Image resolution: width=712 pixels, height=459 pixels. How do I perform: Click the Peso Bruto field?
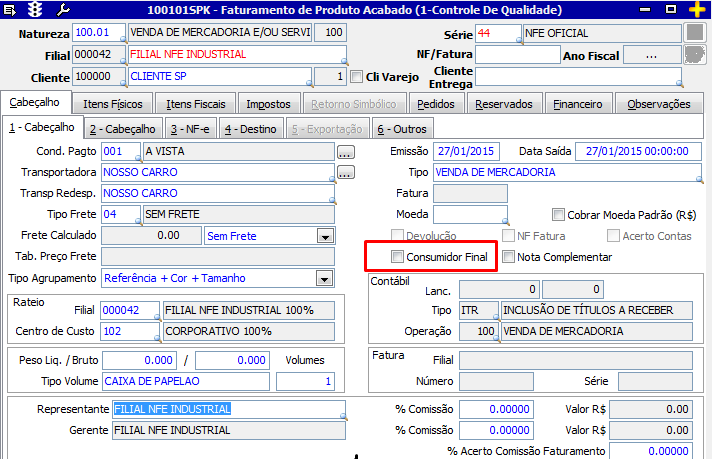pyautogui.click(x=232, y=360)
